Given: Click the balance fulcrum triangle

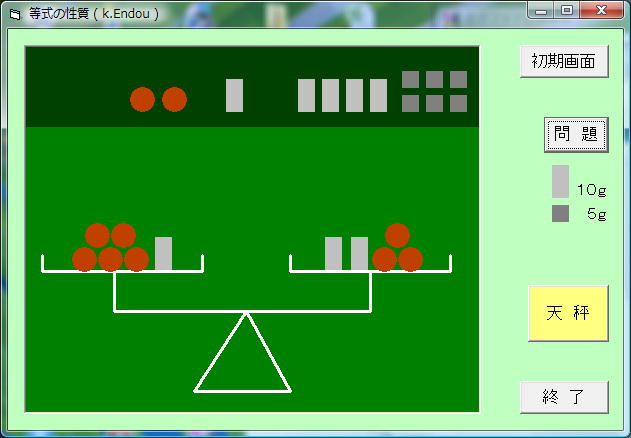Looking at the screenshot, I should [x=243, y=353].
